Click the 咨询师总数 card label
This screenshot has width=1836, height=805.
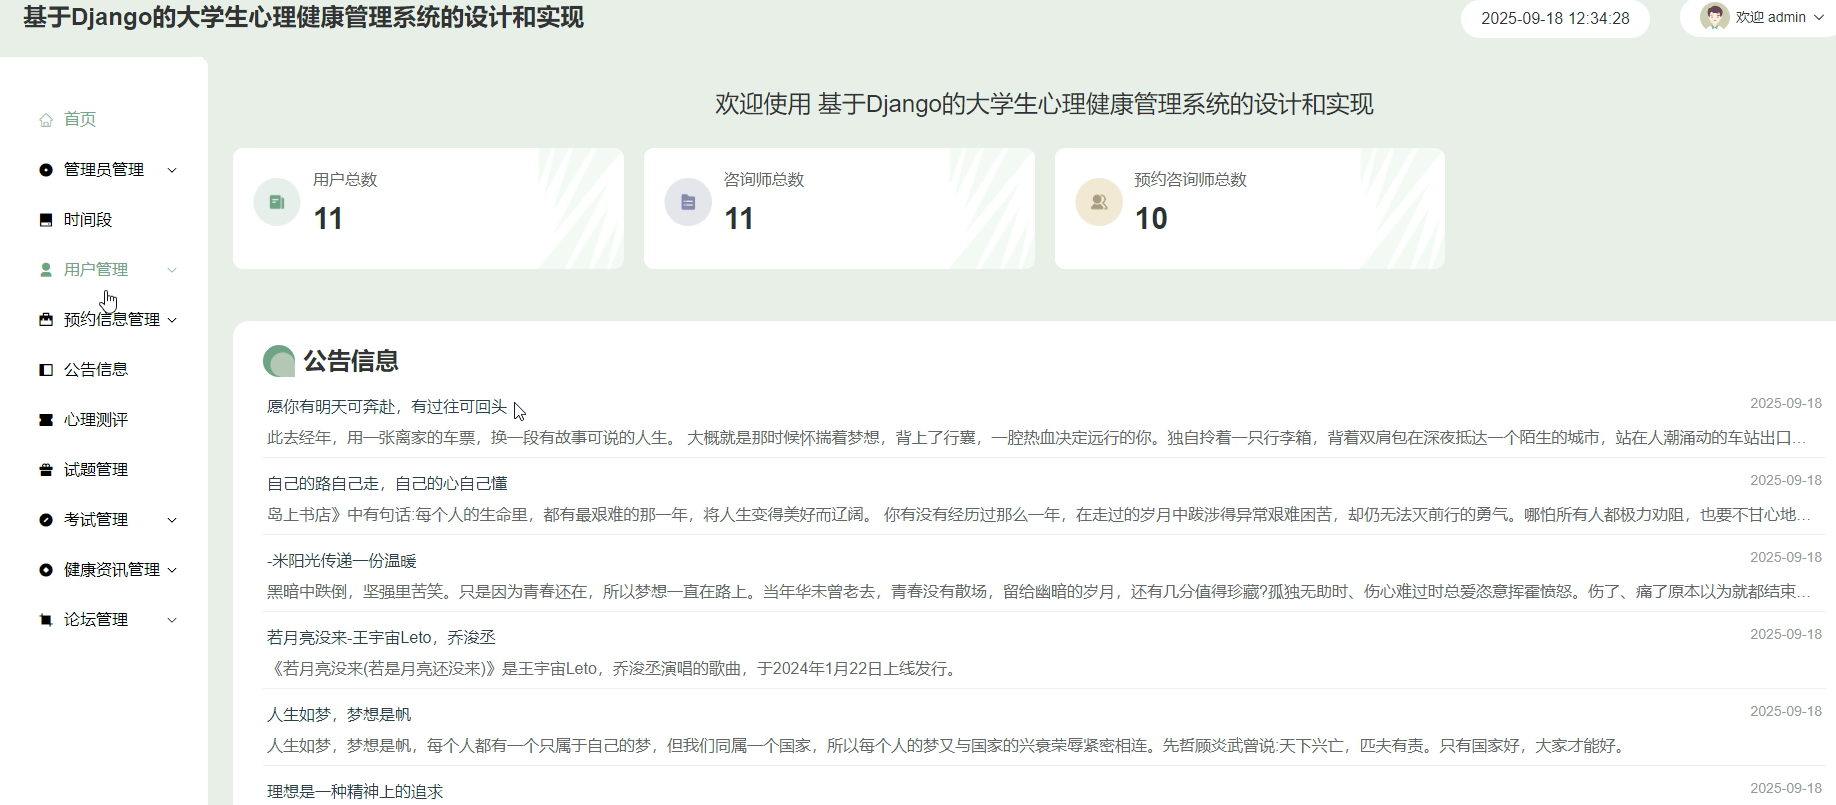click(764, 180)
